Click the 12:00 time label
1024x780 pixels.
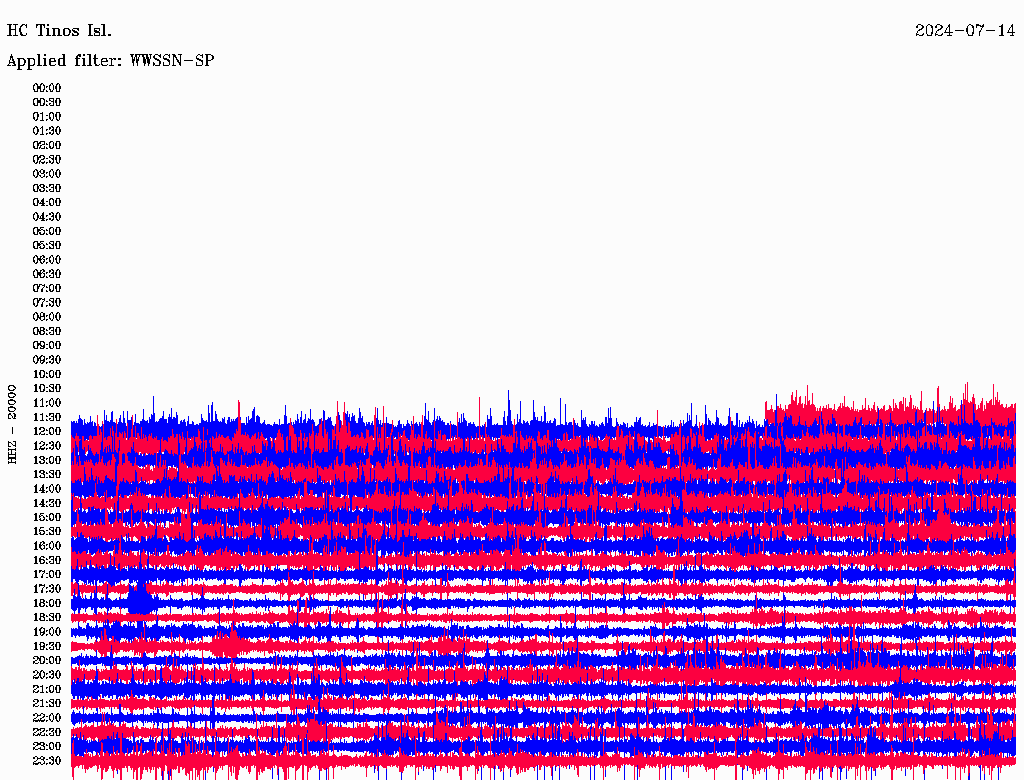(47, 431)
